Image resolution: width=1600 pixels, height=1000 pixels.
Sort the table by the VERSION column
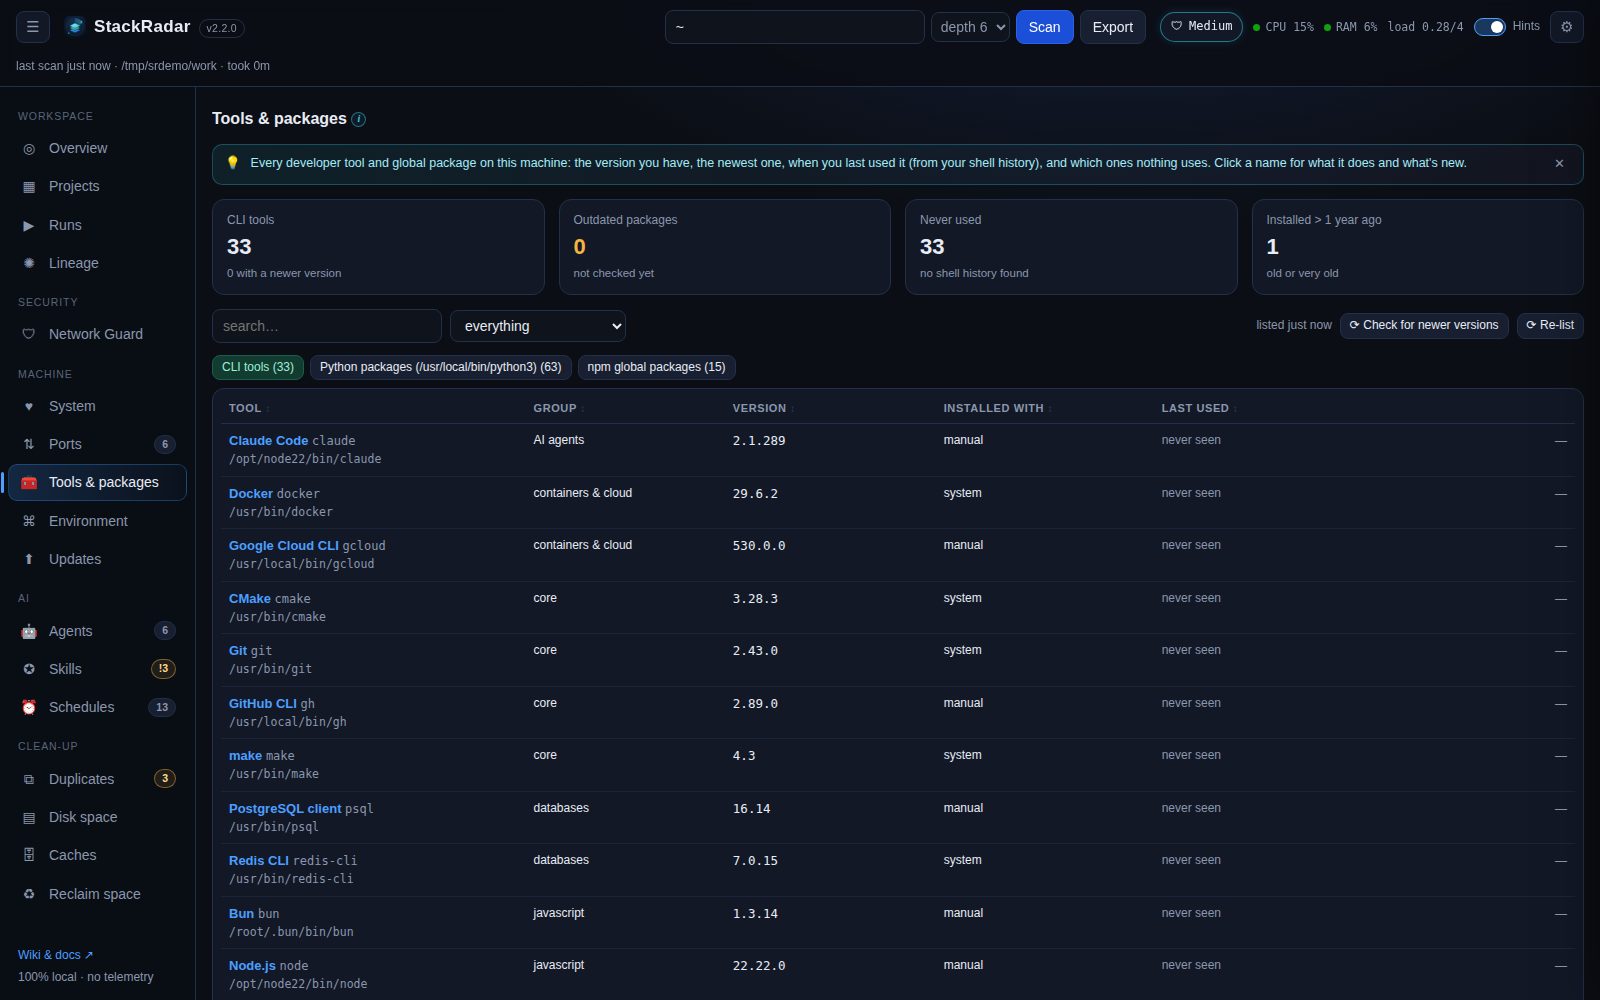point(763,408)
